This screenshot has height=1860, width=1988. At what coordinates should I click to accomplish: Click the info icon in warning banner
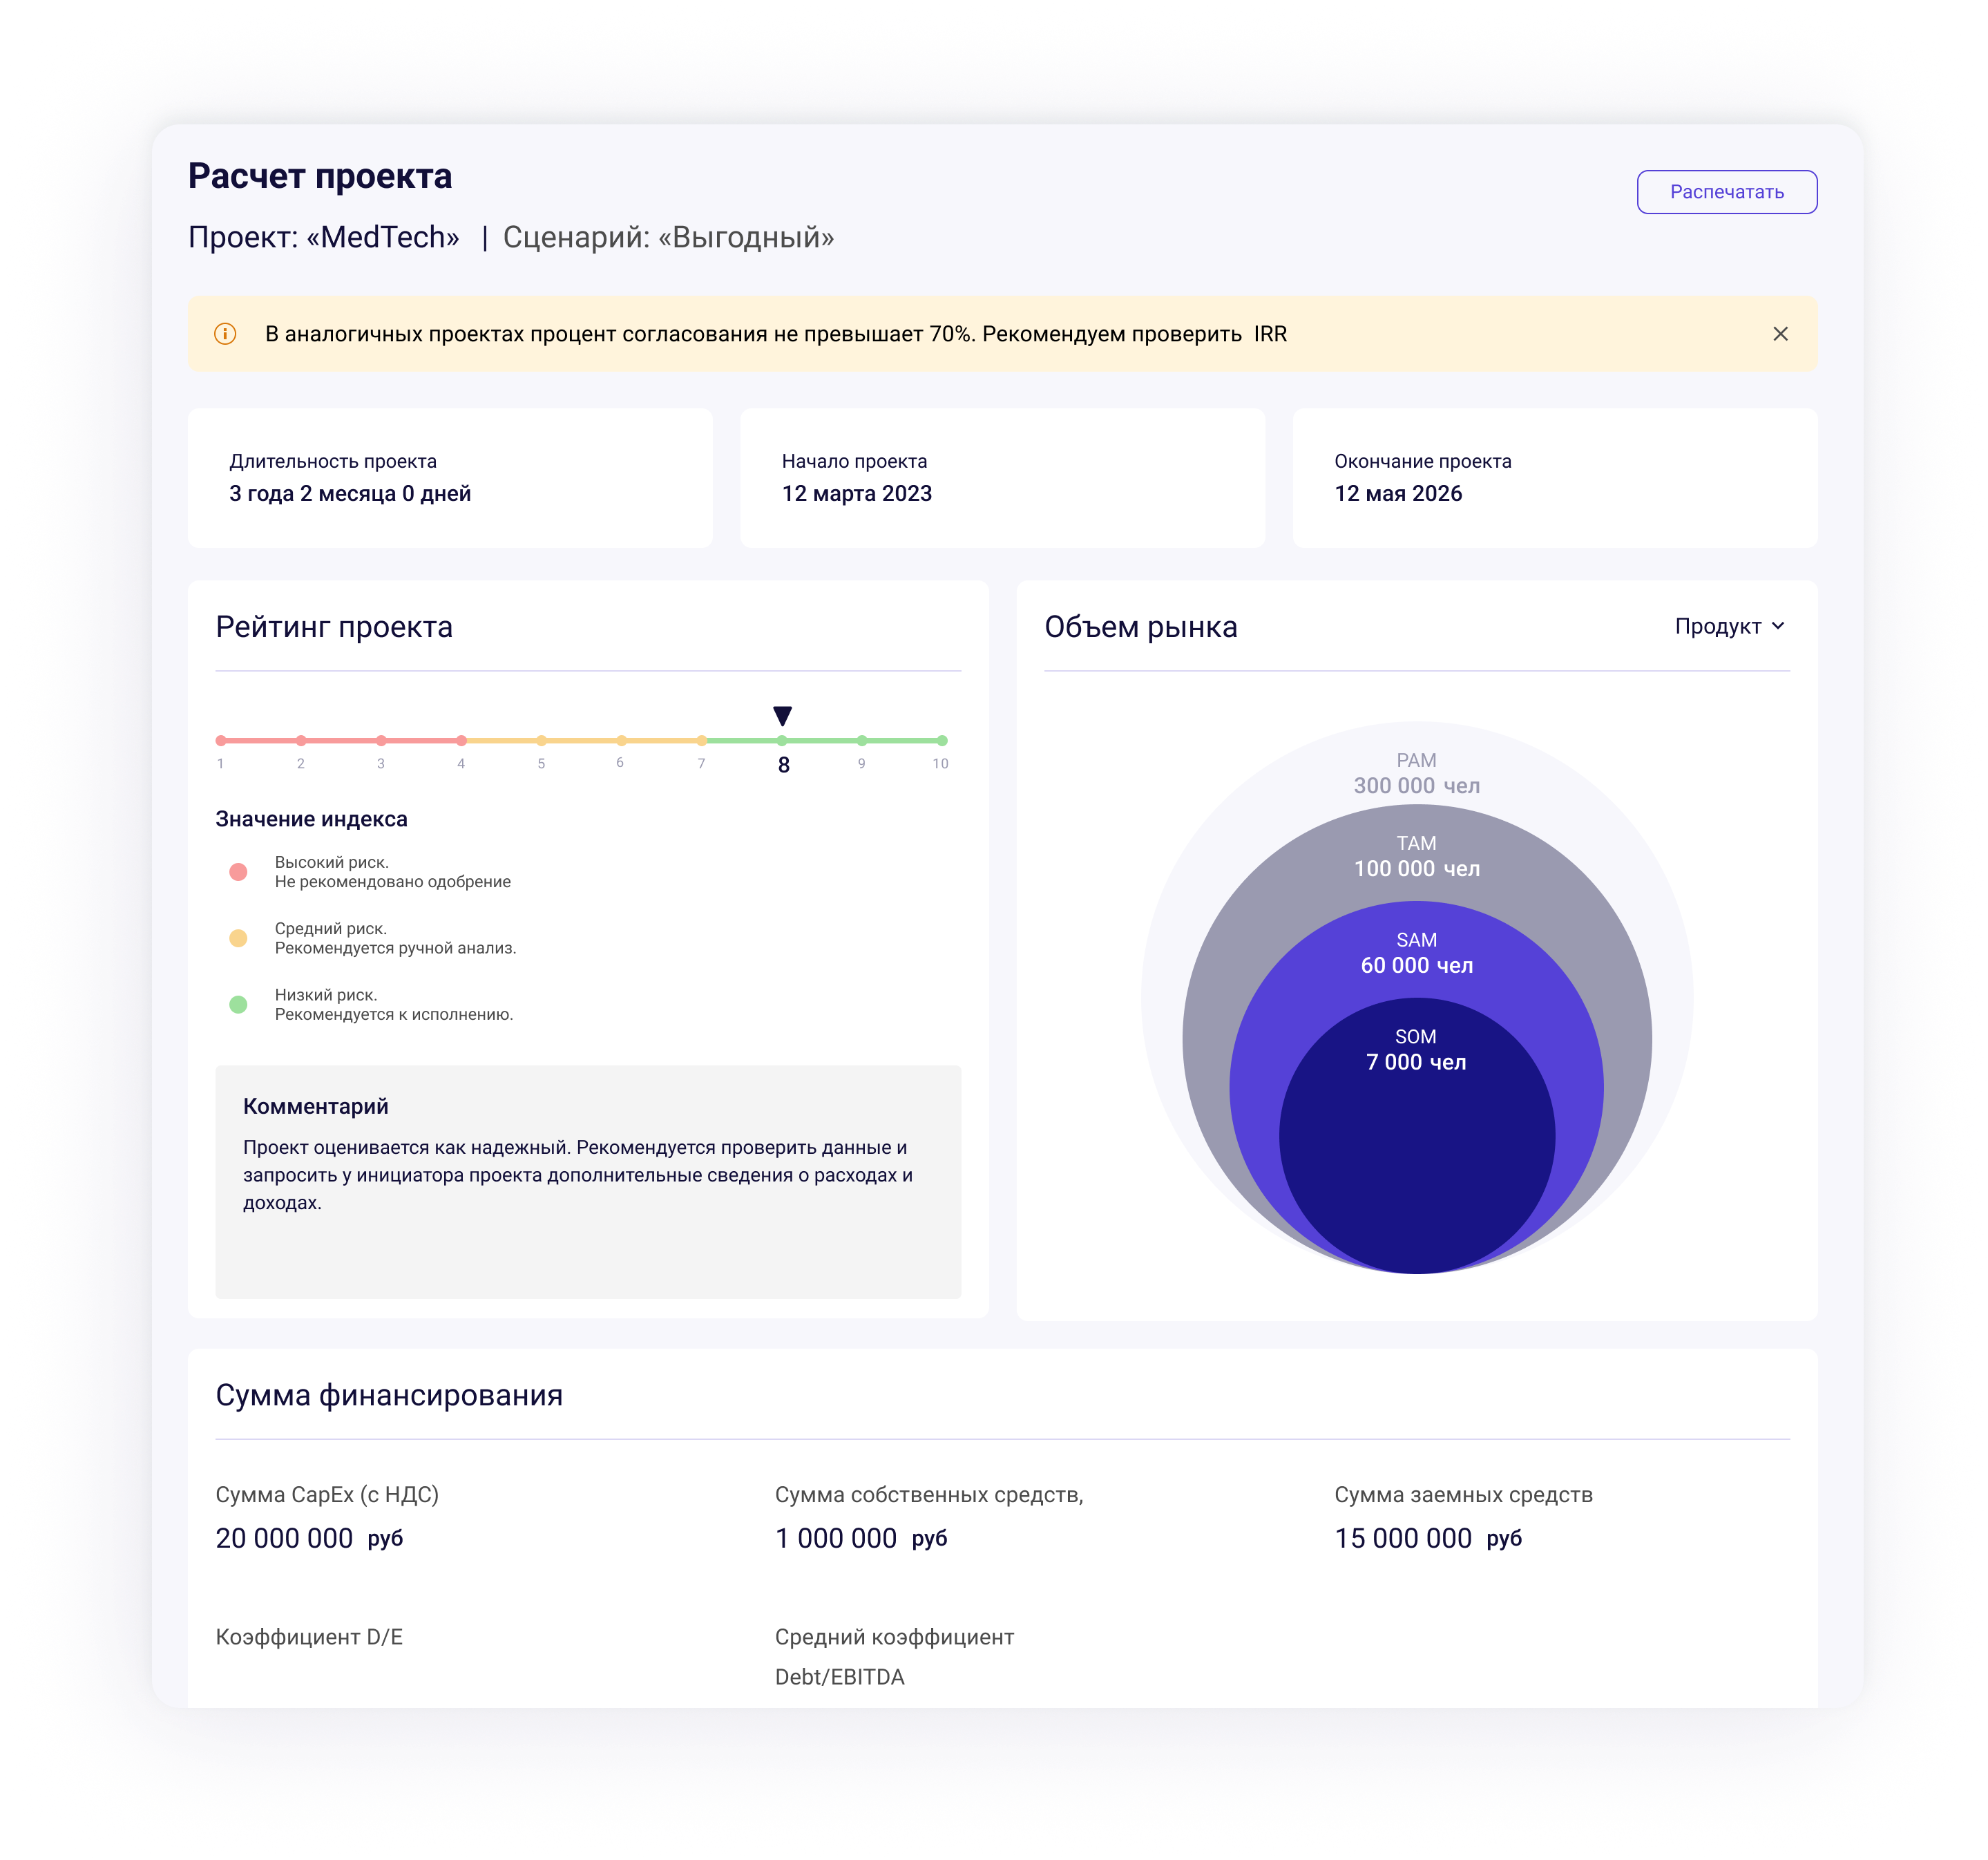[225, 334]
